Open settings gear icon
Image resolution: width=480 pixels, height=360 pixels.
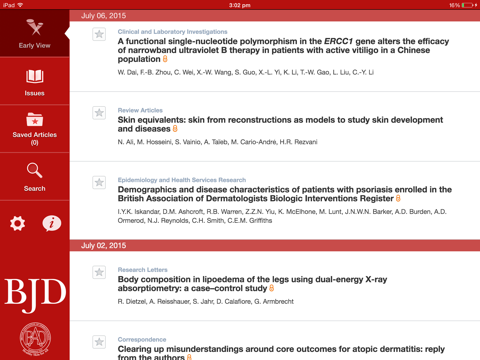click(17, 223)
